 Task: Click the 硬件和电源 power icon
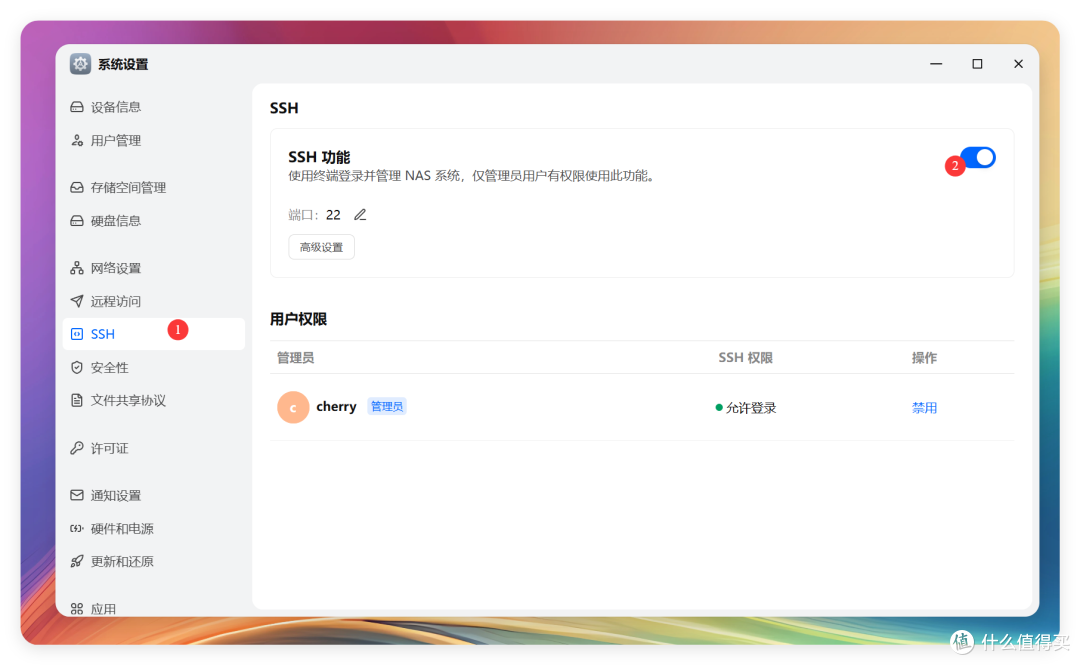tap(76, 529)
